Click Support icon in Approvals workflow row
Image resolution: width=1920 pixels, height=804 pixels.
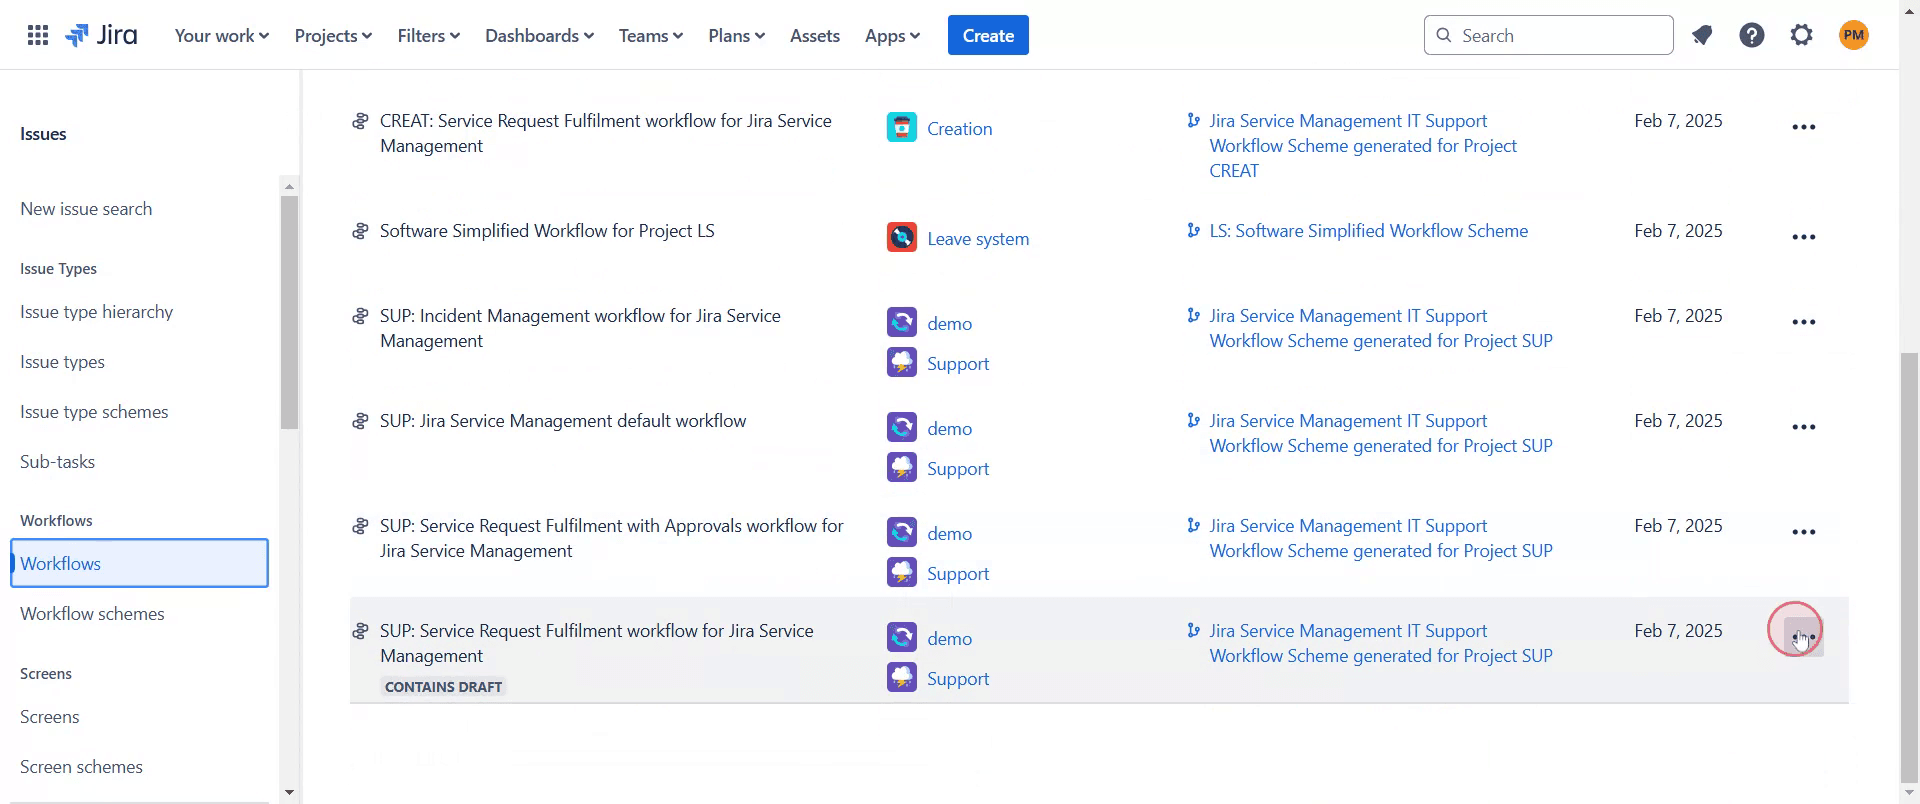pos(902,572)
